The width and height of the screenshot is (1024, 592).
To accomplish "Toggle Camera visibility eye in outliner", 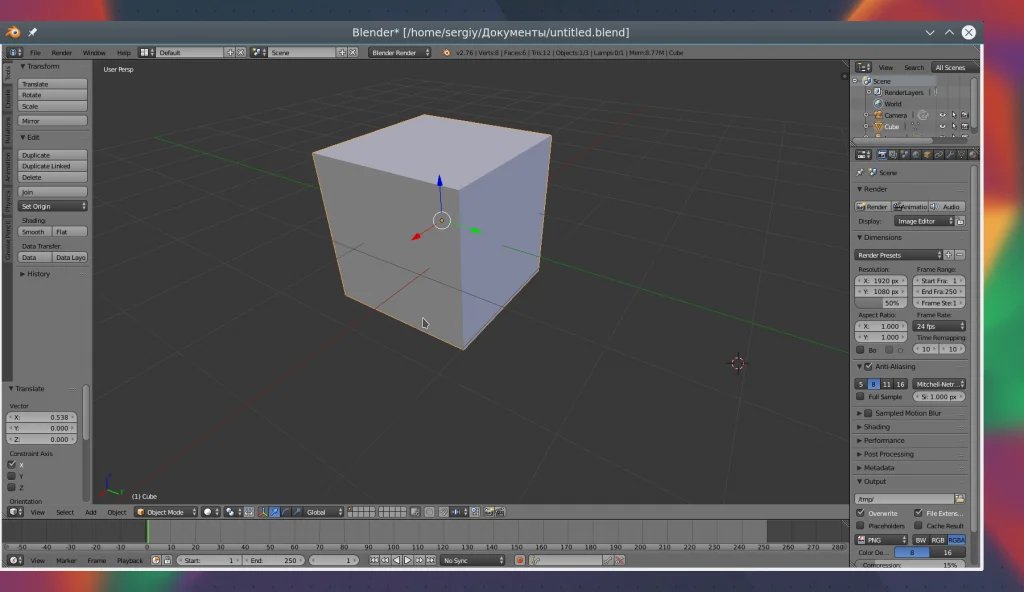I will click(x=941, y=115).
